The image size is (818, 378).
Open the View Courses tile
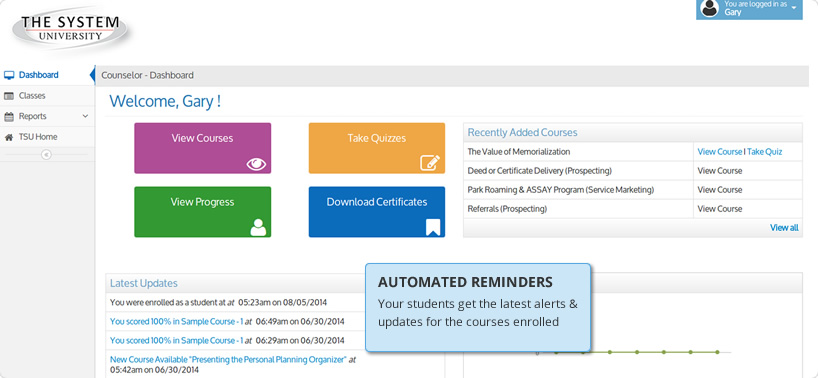tap(202, 148)
